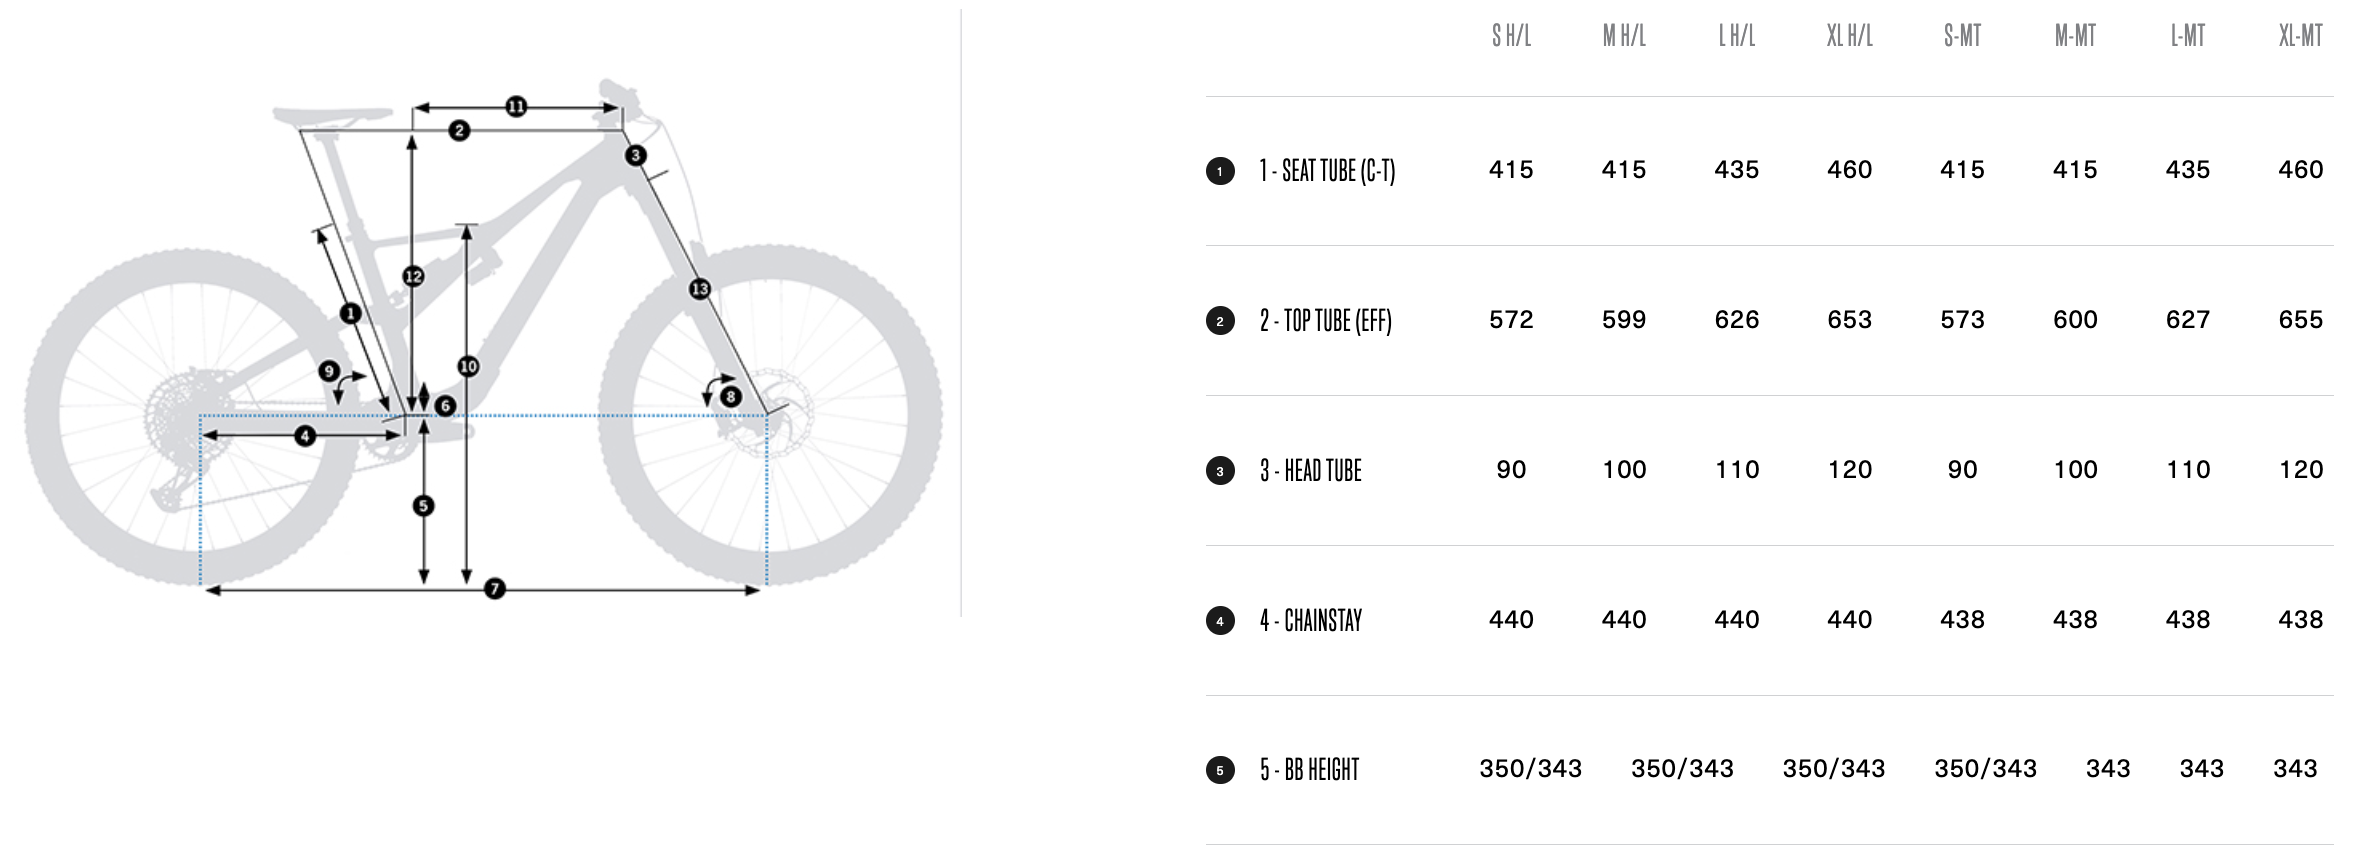Click marker 2 on the diagram's top tube line
Screen dimensions: 2358x866
[x=459, y=130]
